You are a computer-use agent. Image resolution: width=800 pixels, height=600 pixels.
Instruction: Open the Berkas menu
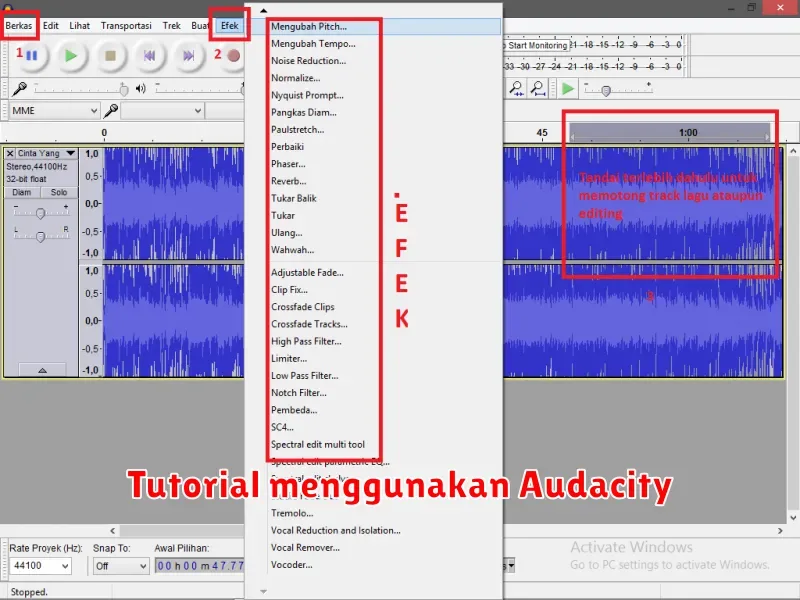click(19, 26)
